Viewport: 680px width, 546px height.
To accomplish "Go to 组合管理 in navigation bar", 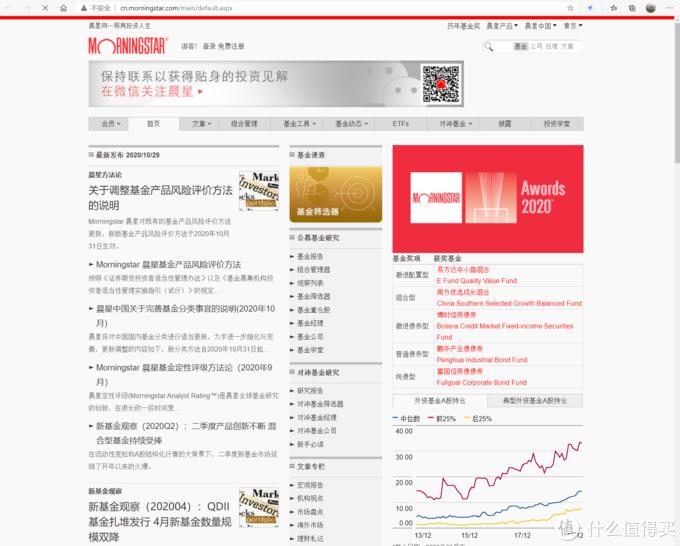I will click(244, 124).
